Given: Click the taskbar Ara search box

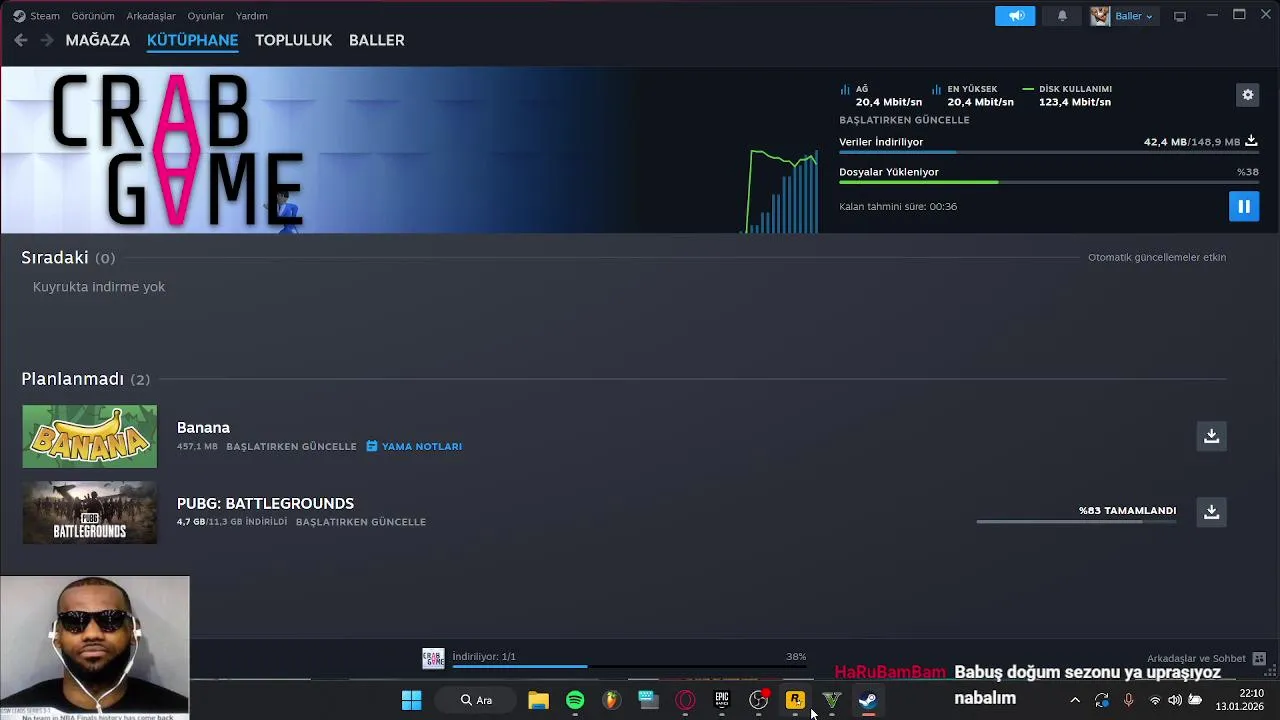Looking at the screenshot, I should tap(476, 700).
